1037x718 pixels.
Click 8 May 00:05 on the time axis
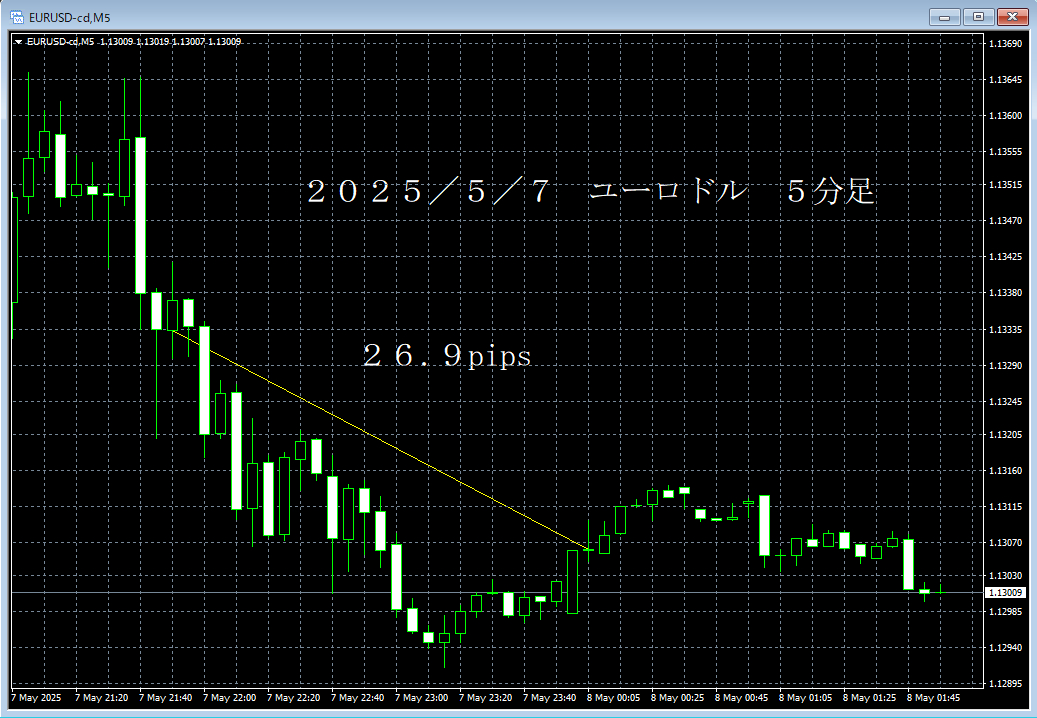pyautogui.click(x=613, y=698)
